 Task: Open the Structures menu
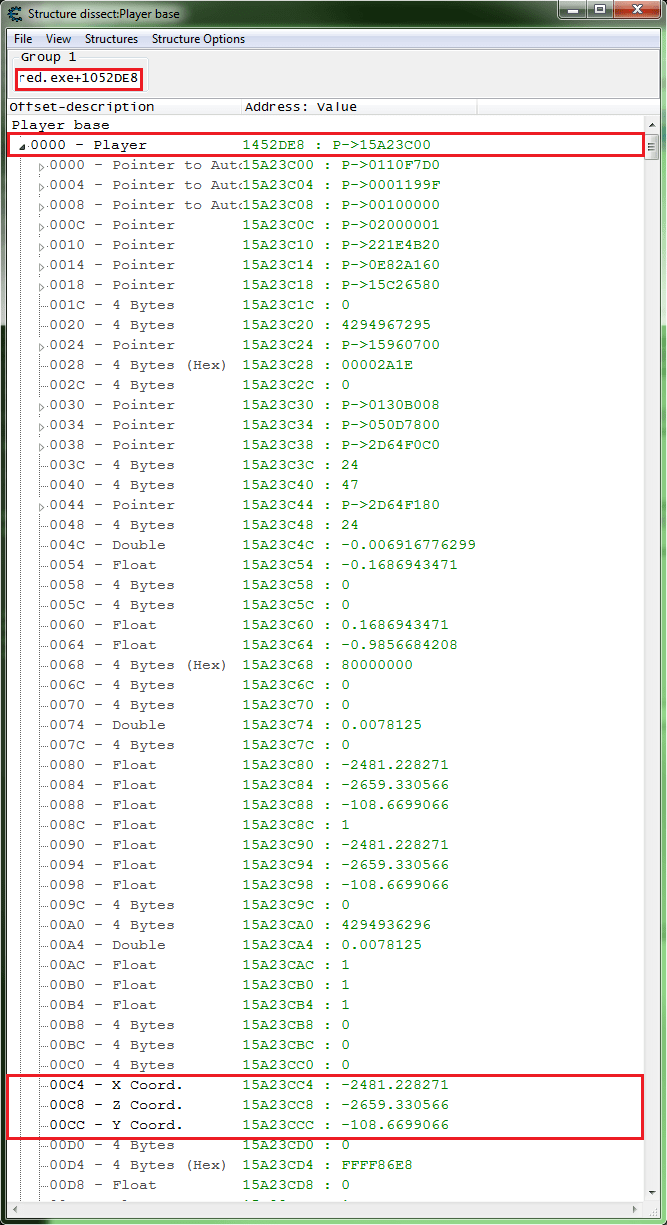tap(111, 39)
